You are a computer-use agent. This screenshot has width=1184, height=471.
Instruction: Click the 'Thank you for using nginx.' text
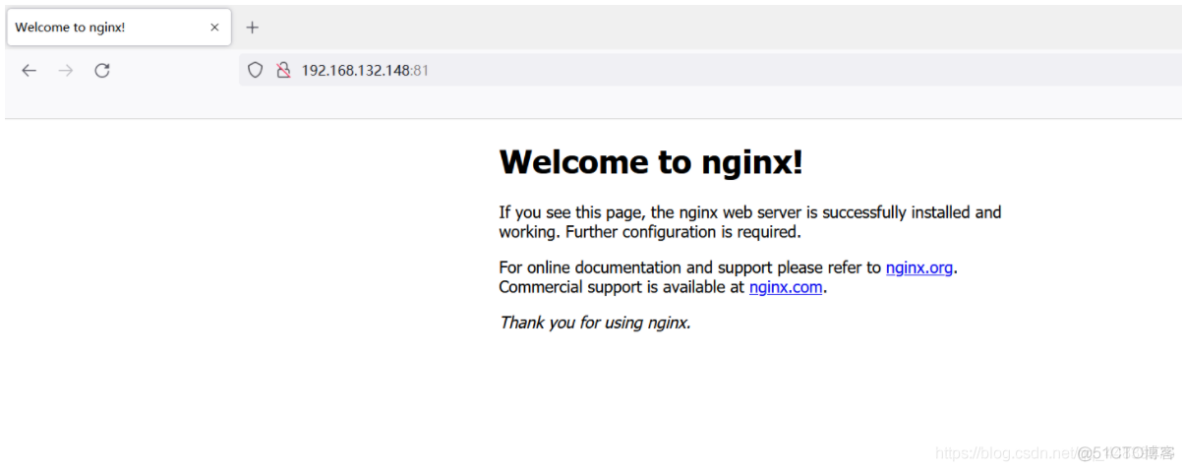(595, 323)
